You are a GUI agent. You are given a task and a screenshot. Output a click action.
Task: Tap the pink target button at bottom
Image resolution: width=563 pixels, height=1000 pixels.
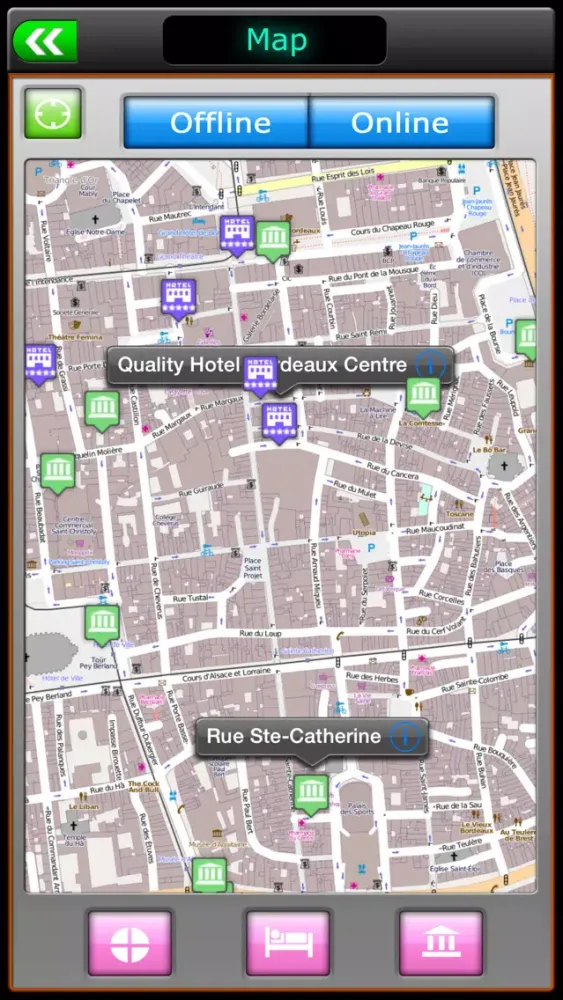(x=130, y=943)
